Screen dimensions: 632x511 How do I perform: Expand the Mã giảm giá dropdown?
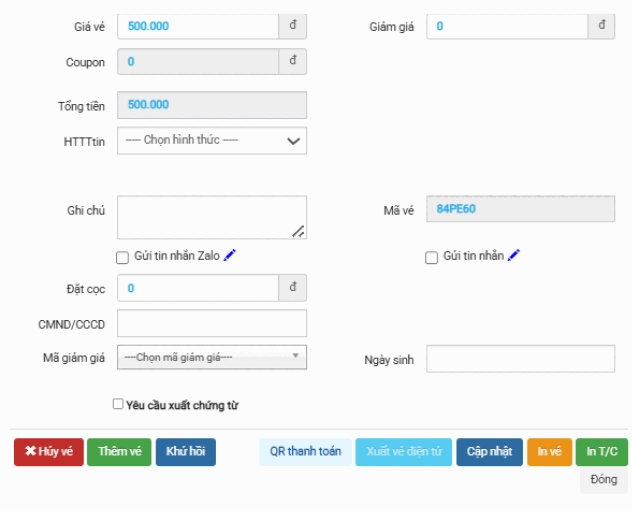click(212, 357)
